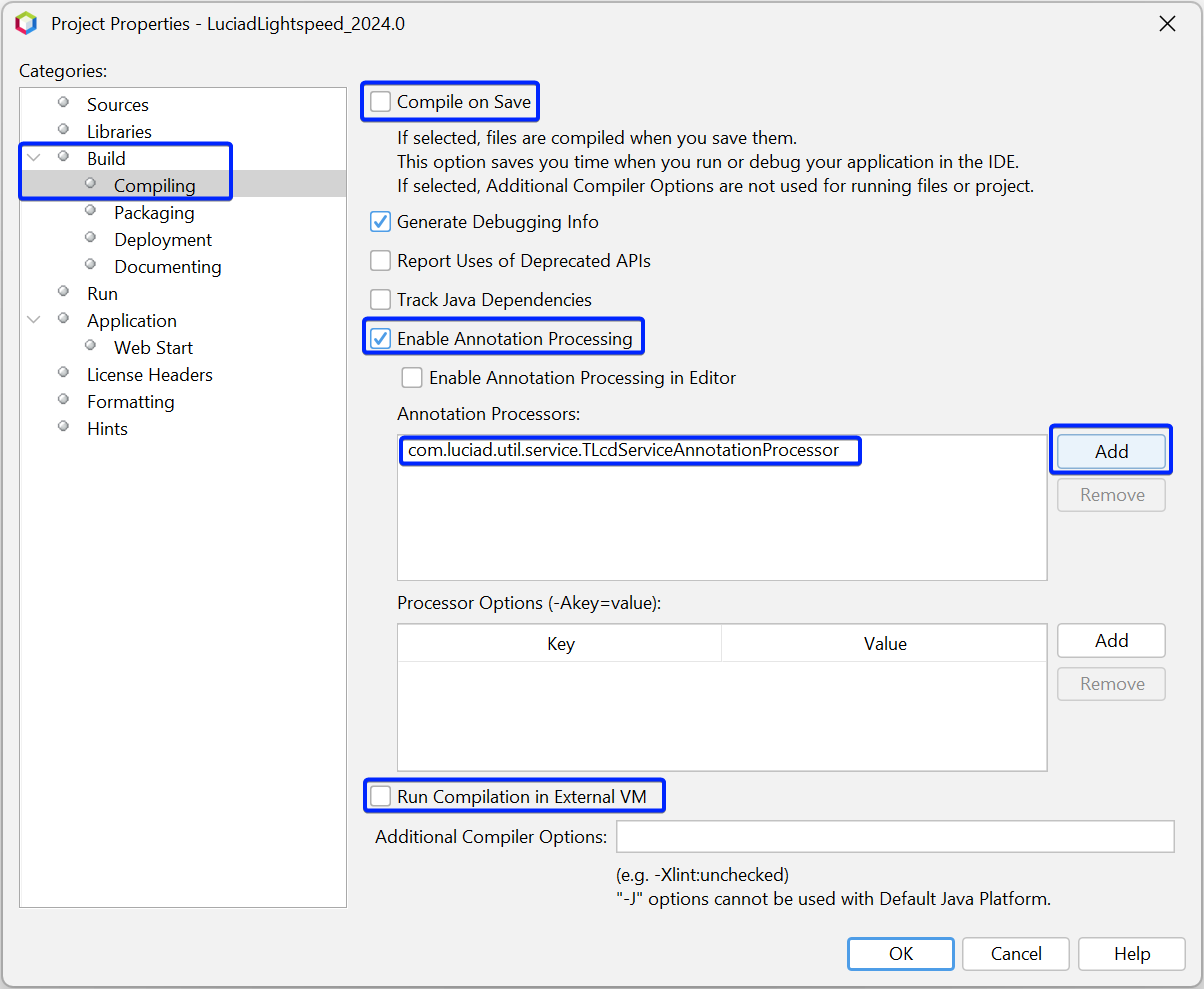Confirm the dialog with OK

point(901,954)
